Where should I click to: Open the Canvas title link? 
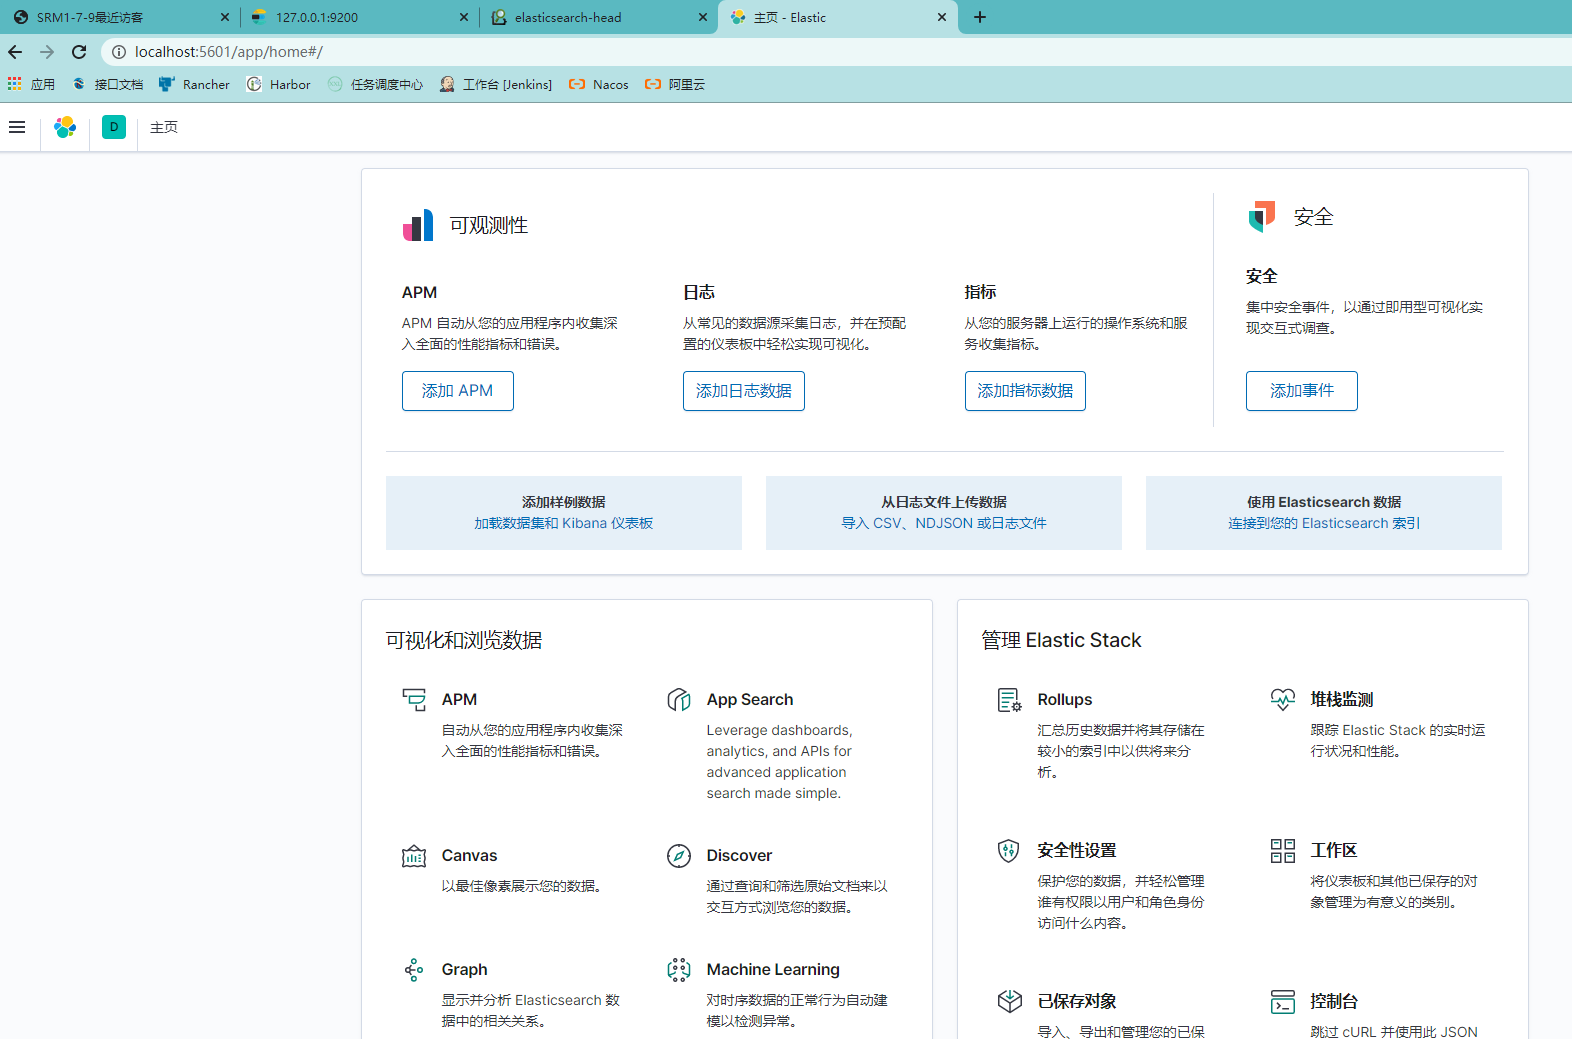(469, 856)
